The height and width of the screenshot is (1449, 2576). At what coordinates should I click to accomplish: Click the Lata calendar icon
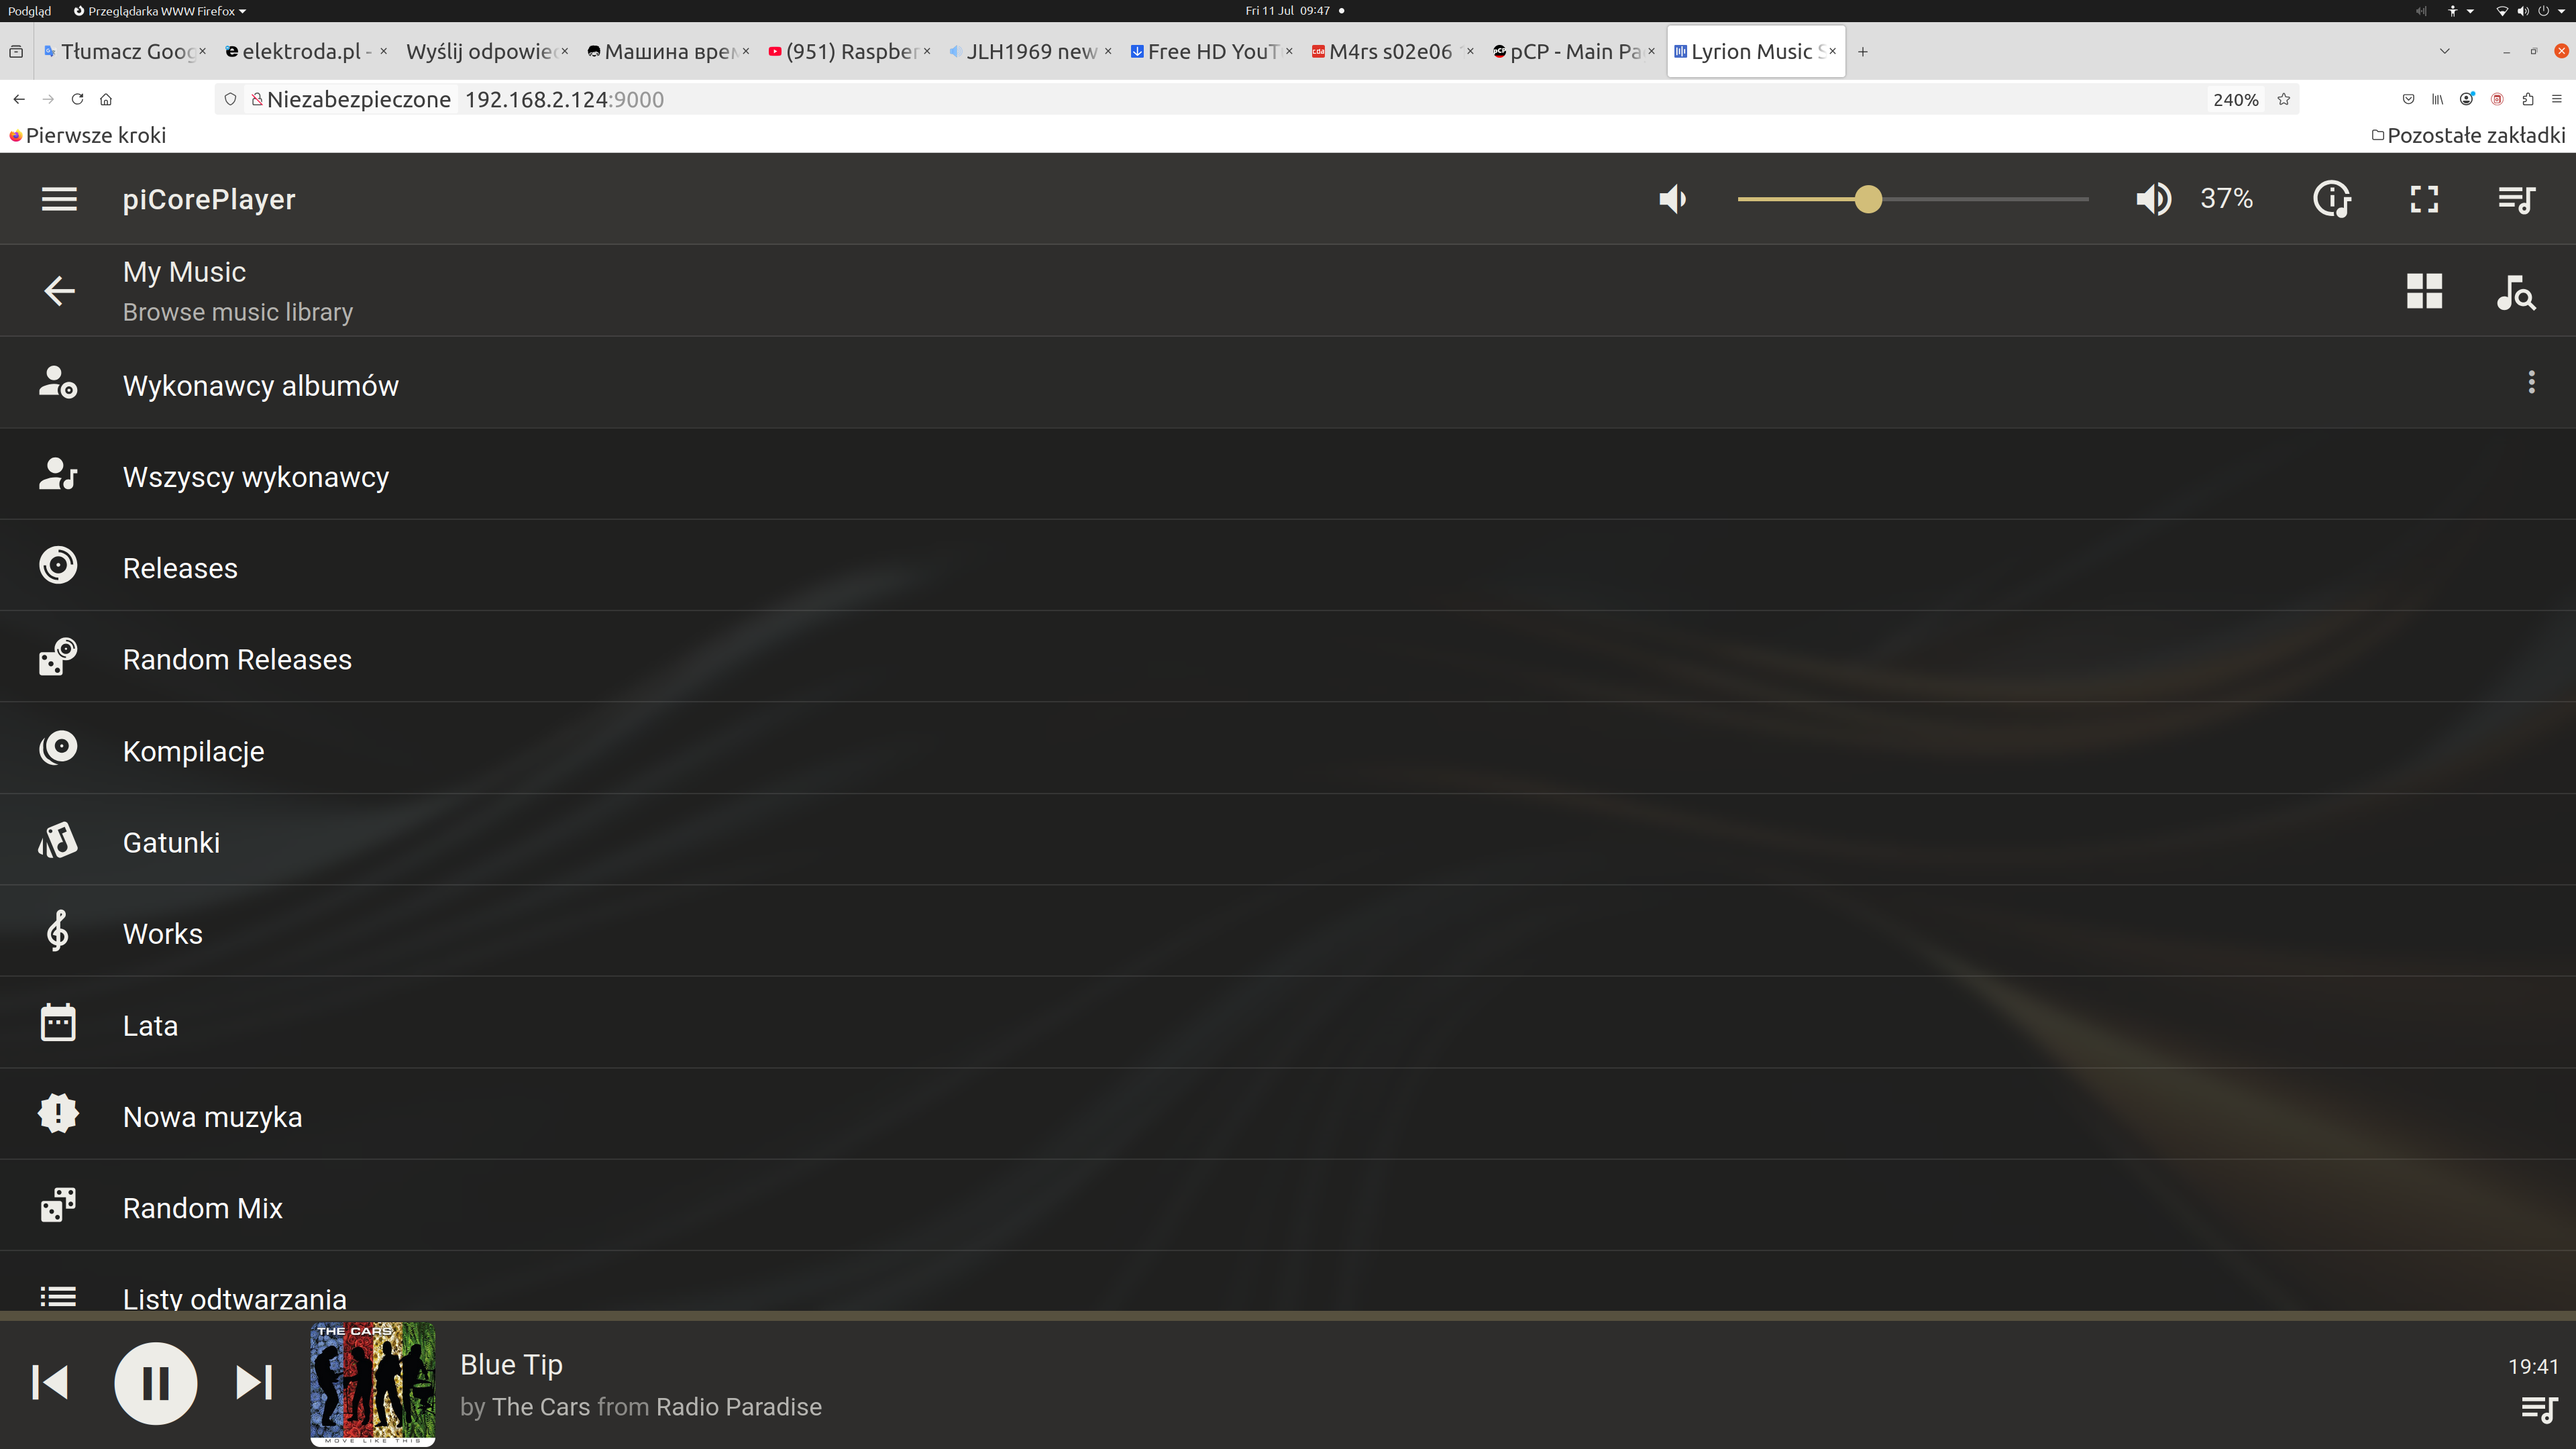pos(58,1022)
